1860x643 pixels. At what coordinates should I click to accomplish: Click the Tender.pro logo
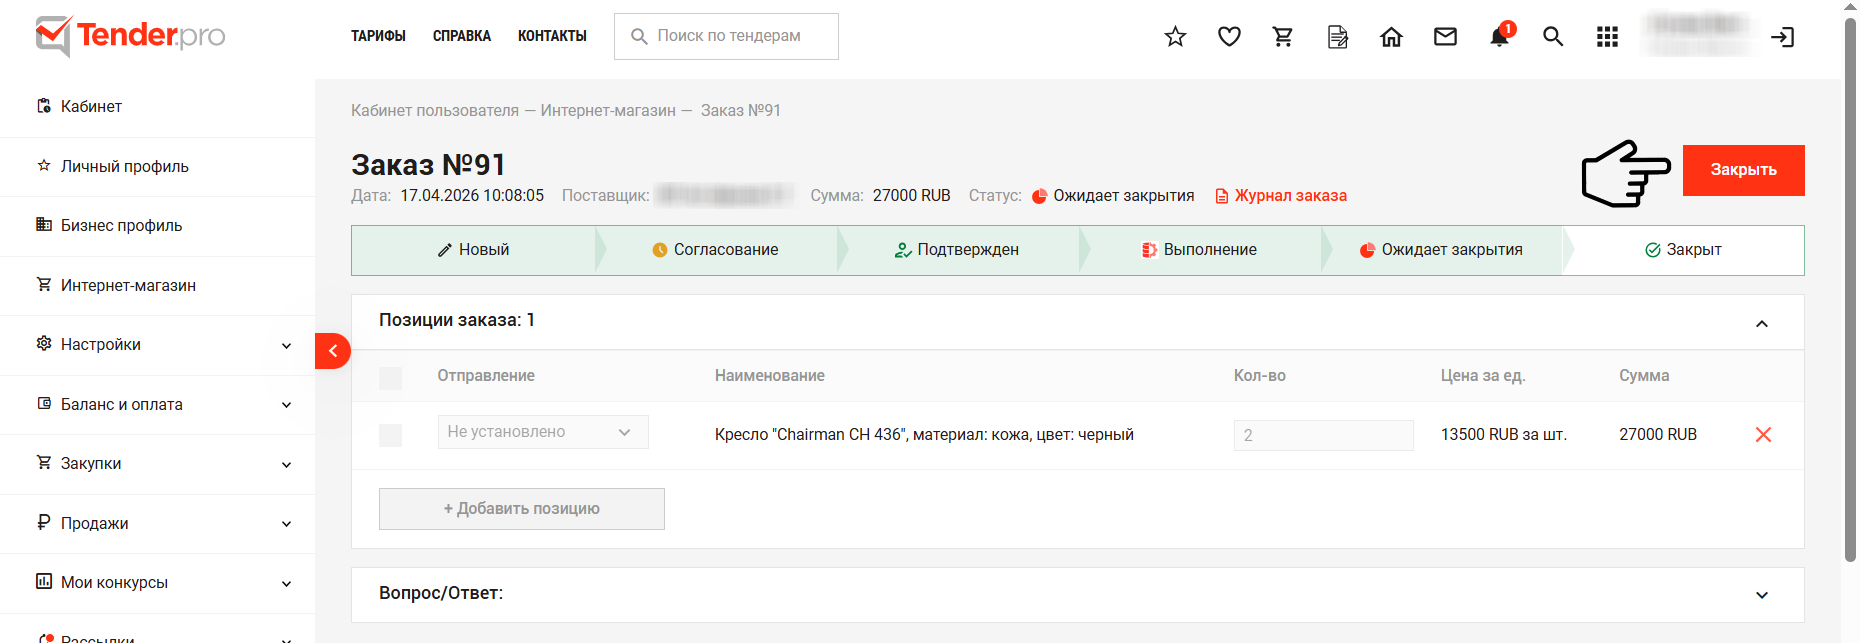[x=131, y=36]
